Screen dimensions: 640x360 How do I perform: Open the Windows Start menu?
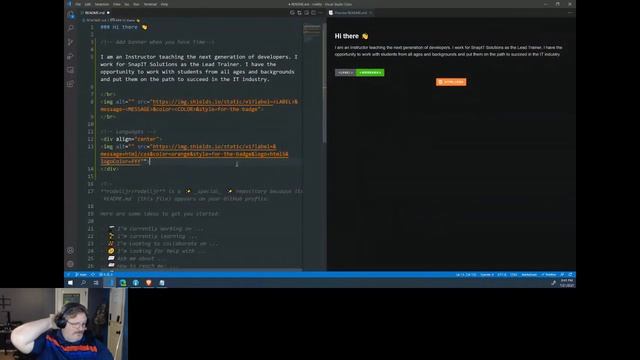70,282
